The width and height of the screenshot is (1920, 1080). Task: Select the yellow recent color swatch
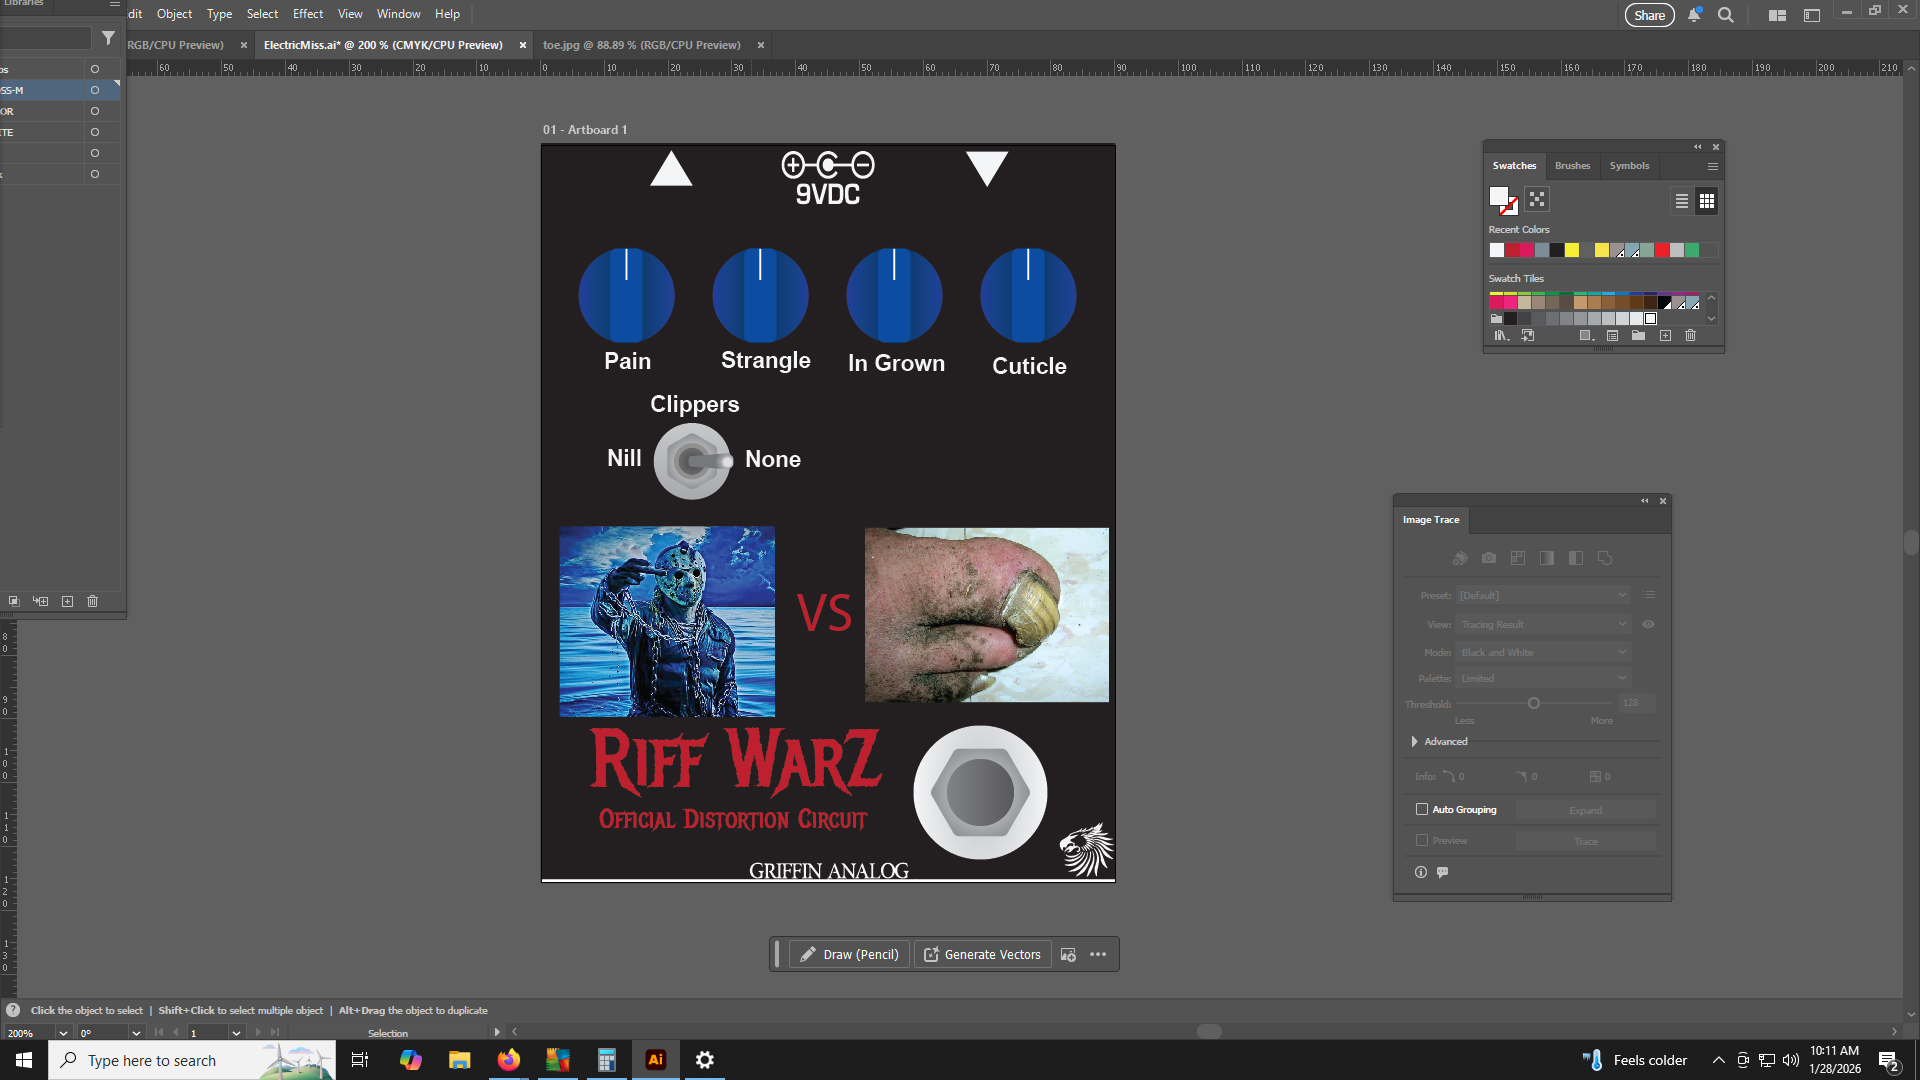click(1572, 250)
